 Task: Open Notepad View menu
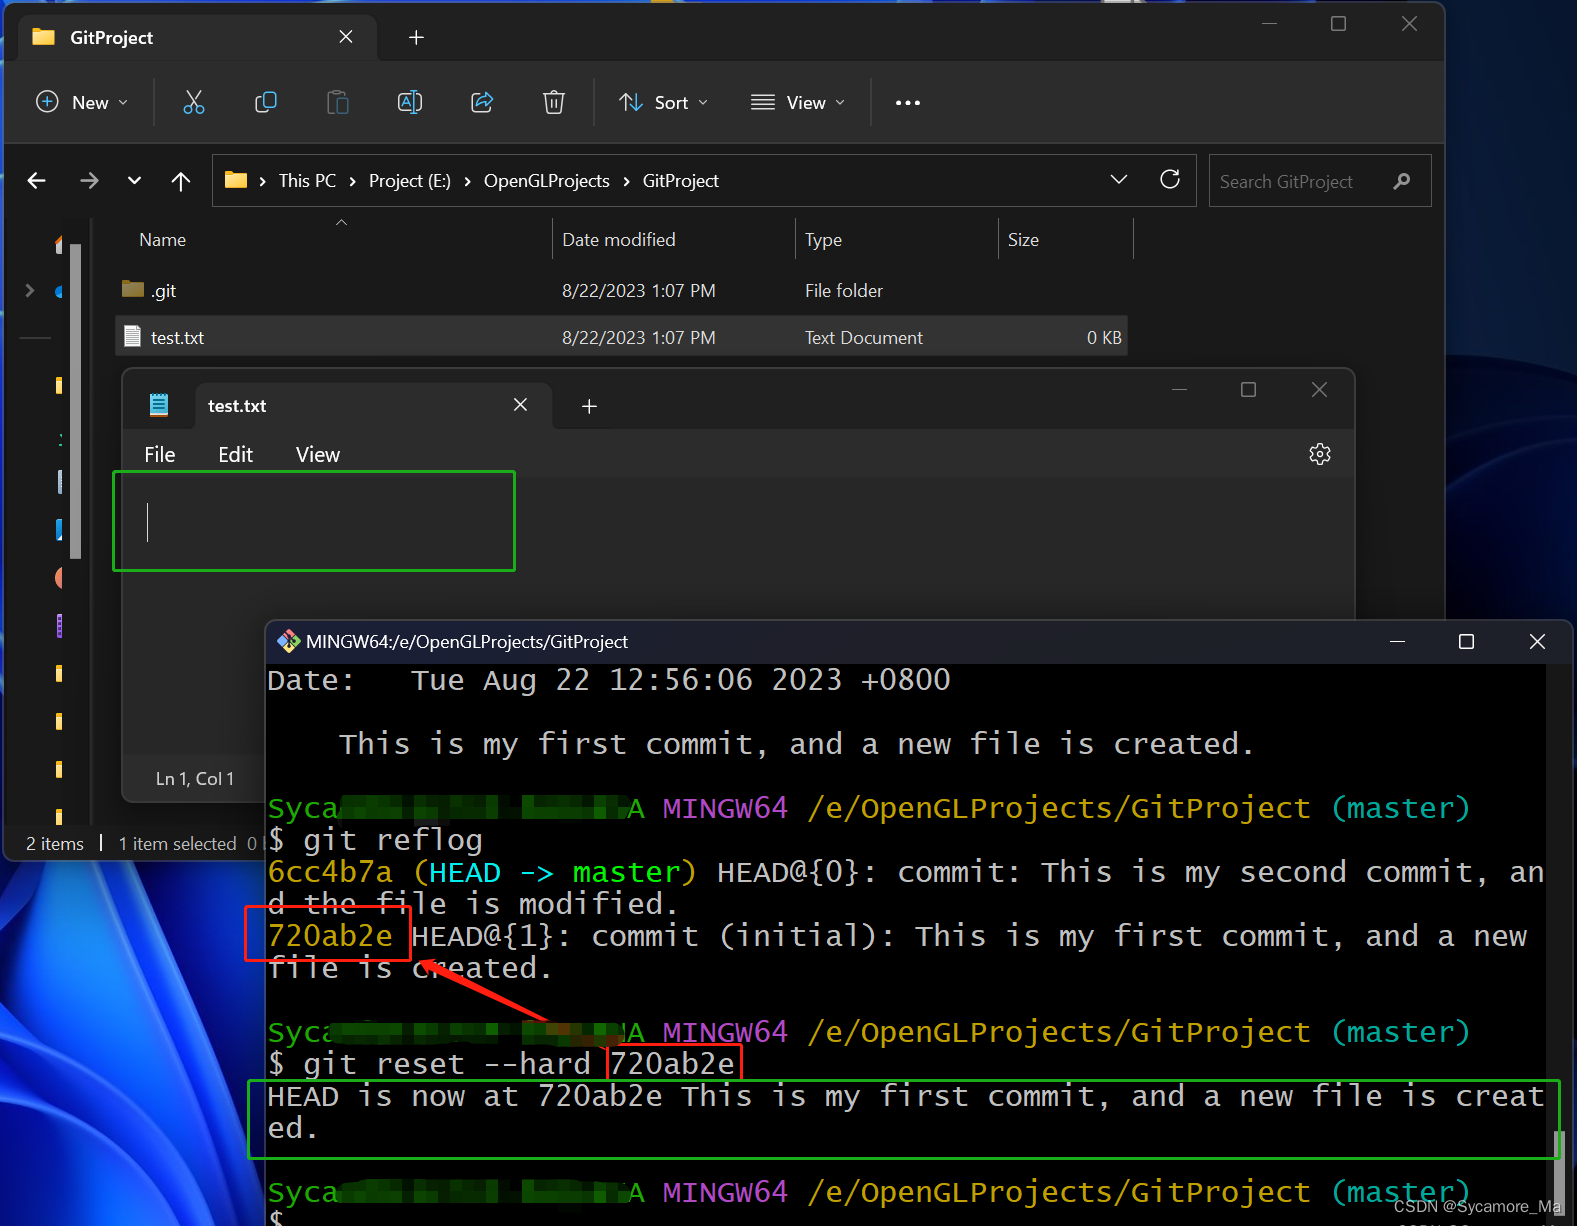(318, 455)
